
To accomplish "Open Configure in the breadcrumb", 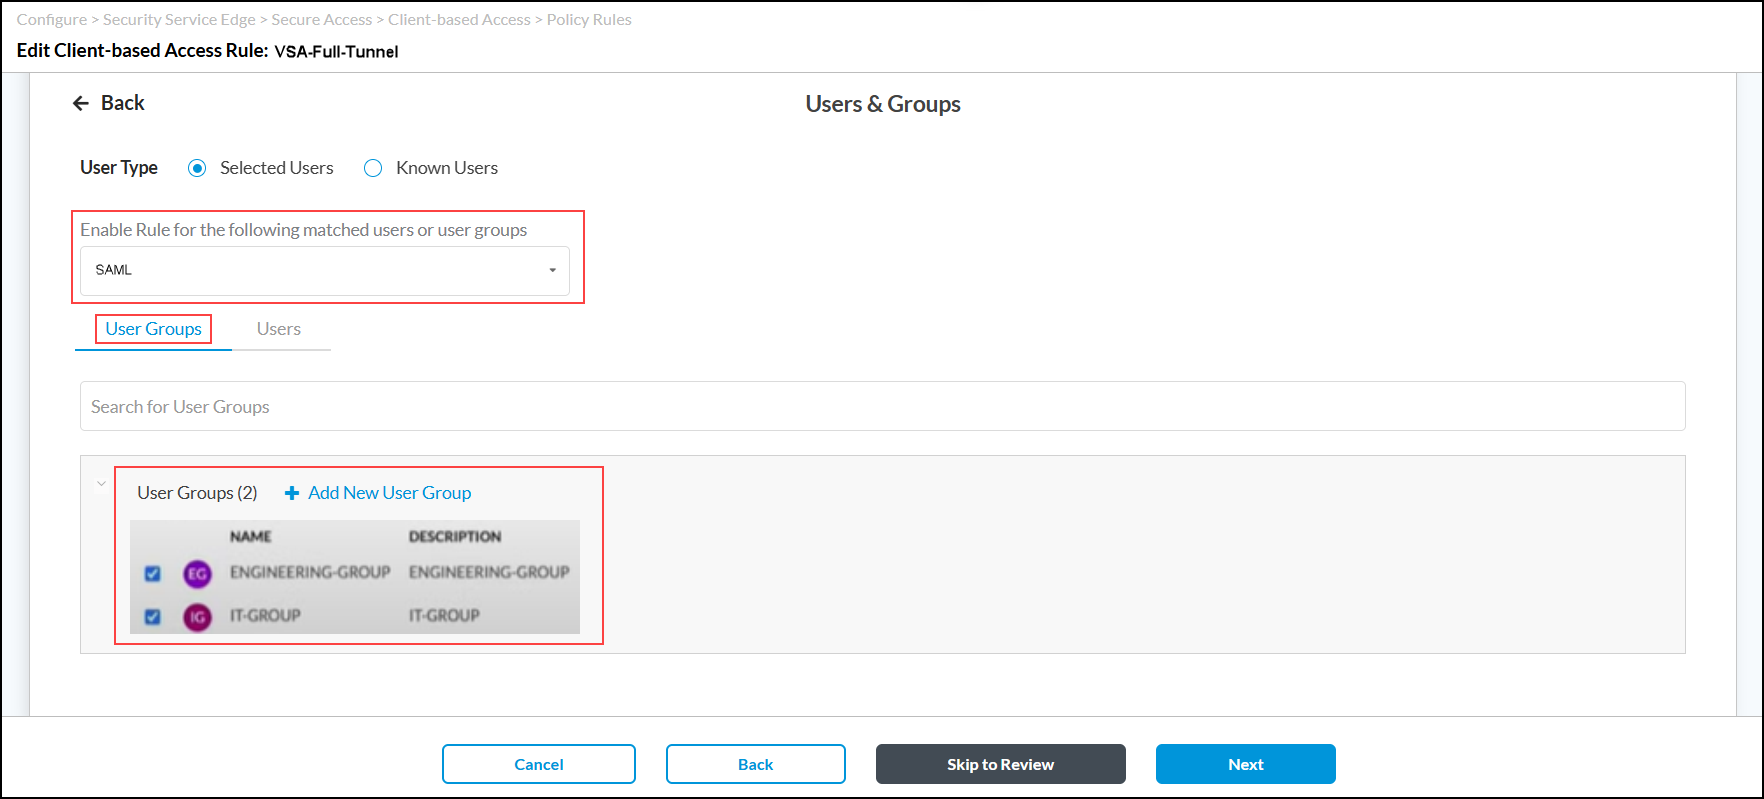I will pos(52,20).
